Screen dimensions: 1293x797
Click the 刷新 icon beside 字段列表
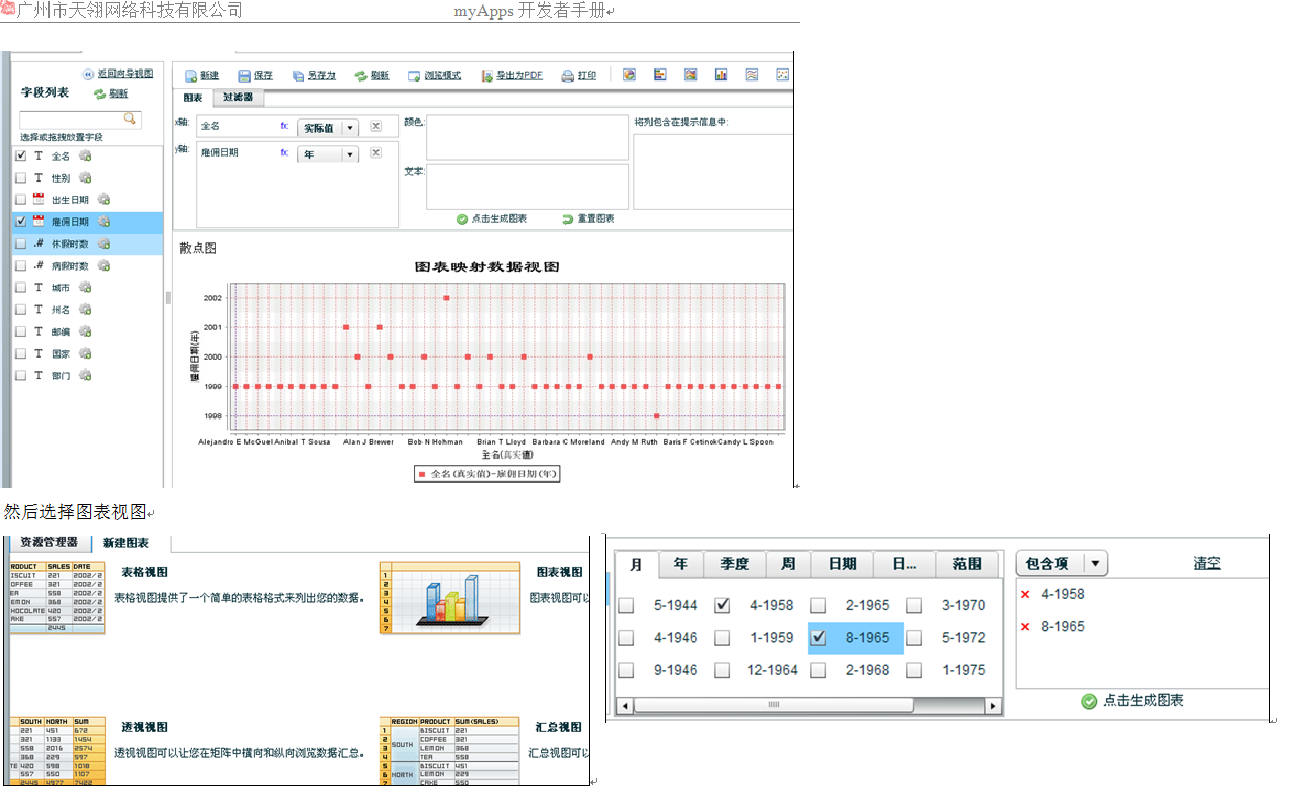100,94
